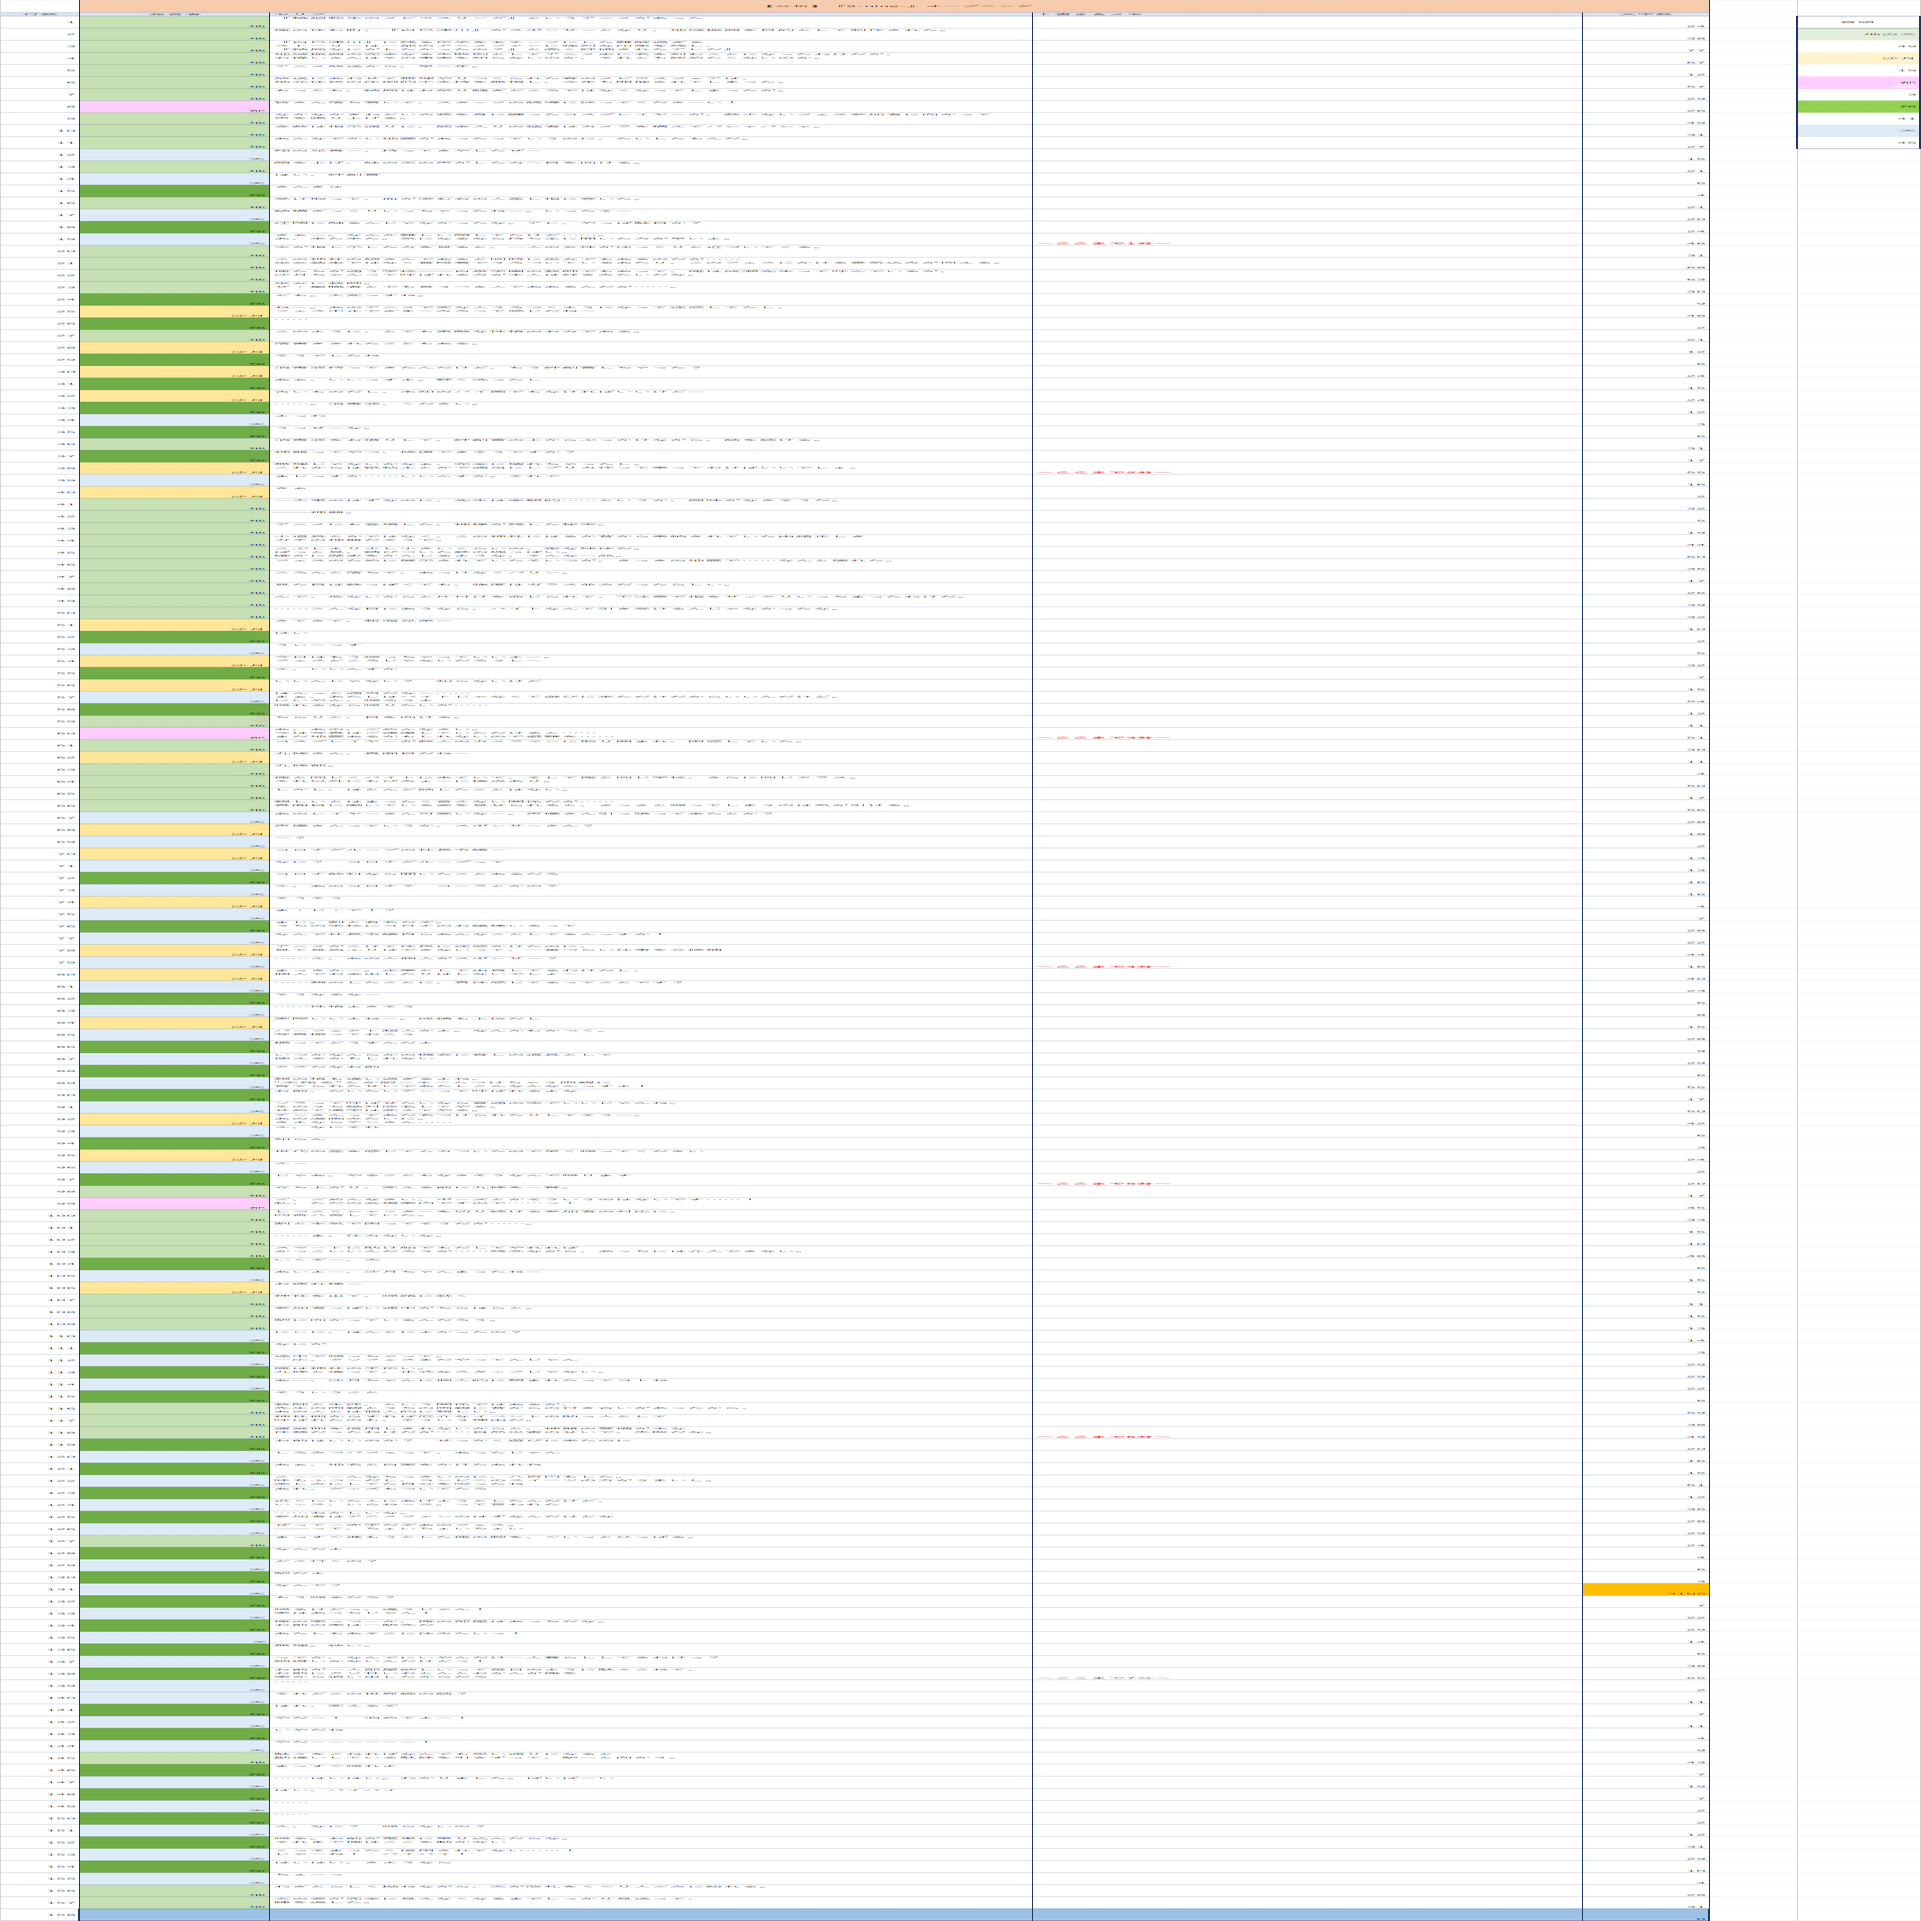This screenshot has width=1921, height=1921.
Task: Click the second red text link in notes column
Action: tap(1103, 472)
